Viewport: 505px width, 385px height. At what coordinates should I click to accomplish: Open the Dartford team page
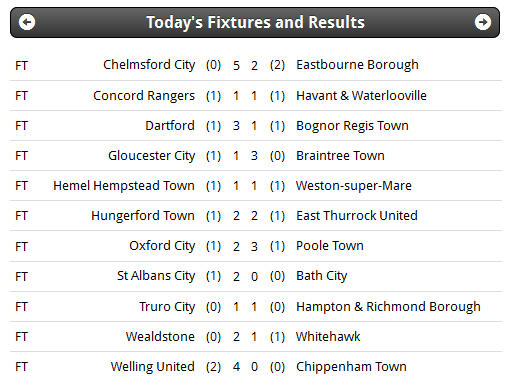coord(170,126)
